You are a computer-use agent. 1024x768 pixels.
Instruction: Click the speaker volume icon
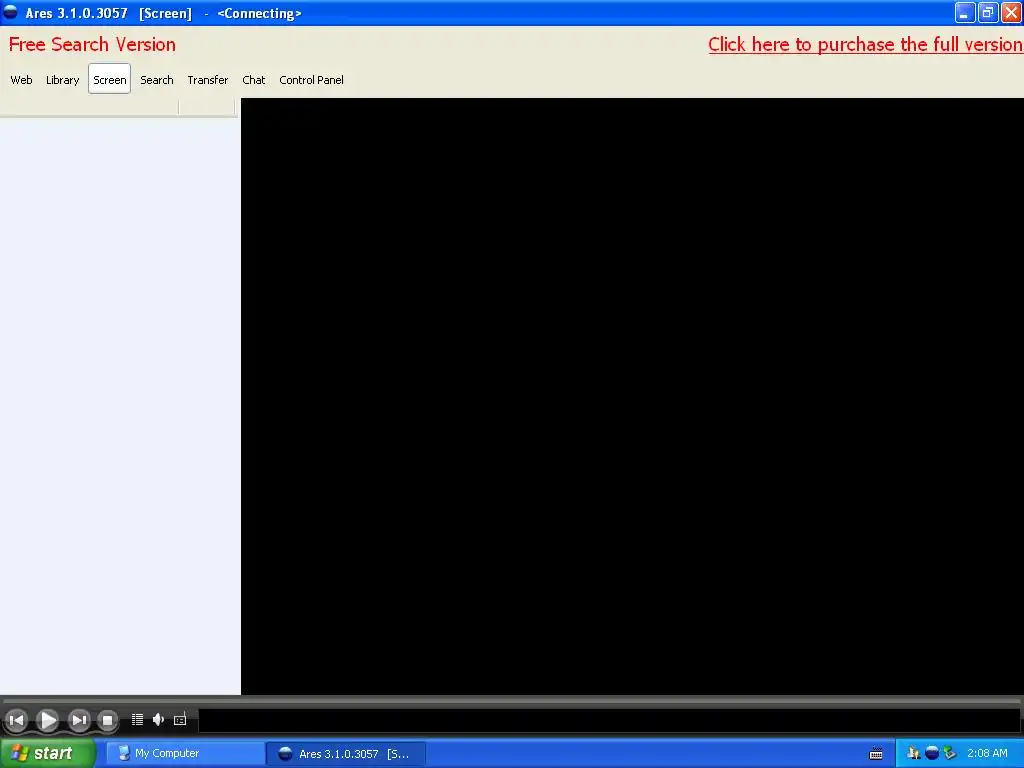click(x=158, y=720)
